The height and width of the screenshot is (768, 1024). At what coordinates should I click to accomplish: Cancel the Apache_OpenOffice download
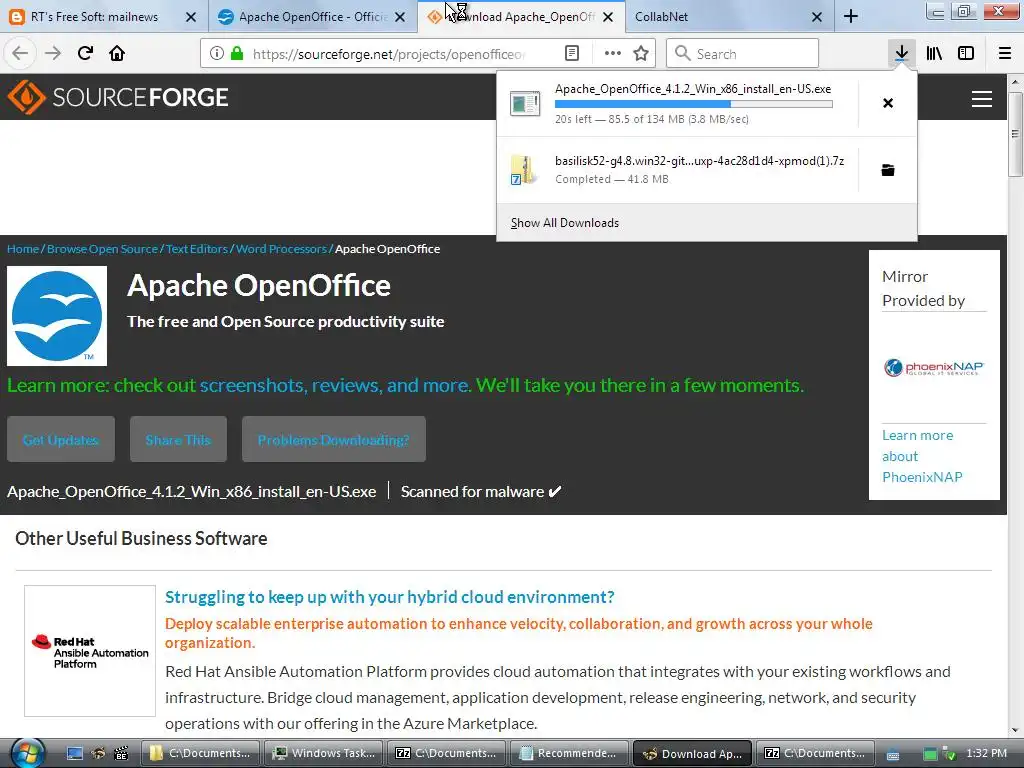click(888, 103)
